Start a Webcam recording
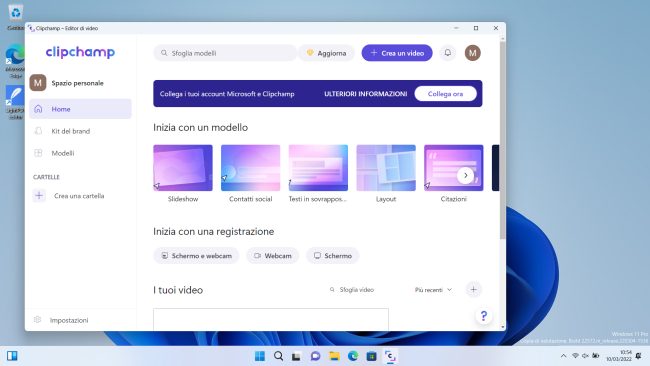The width and height of the screenshot is (650, 366). (x=272, y=256)
